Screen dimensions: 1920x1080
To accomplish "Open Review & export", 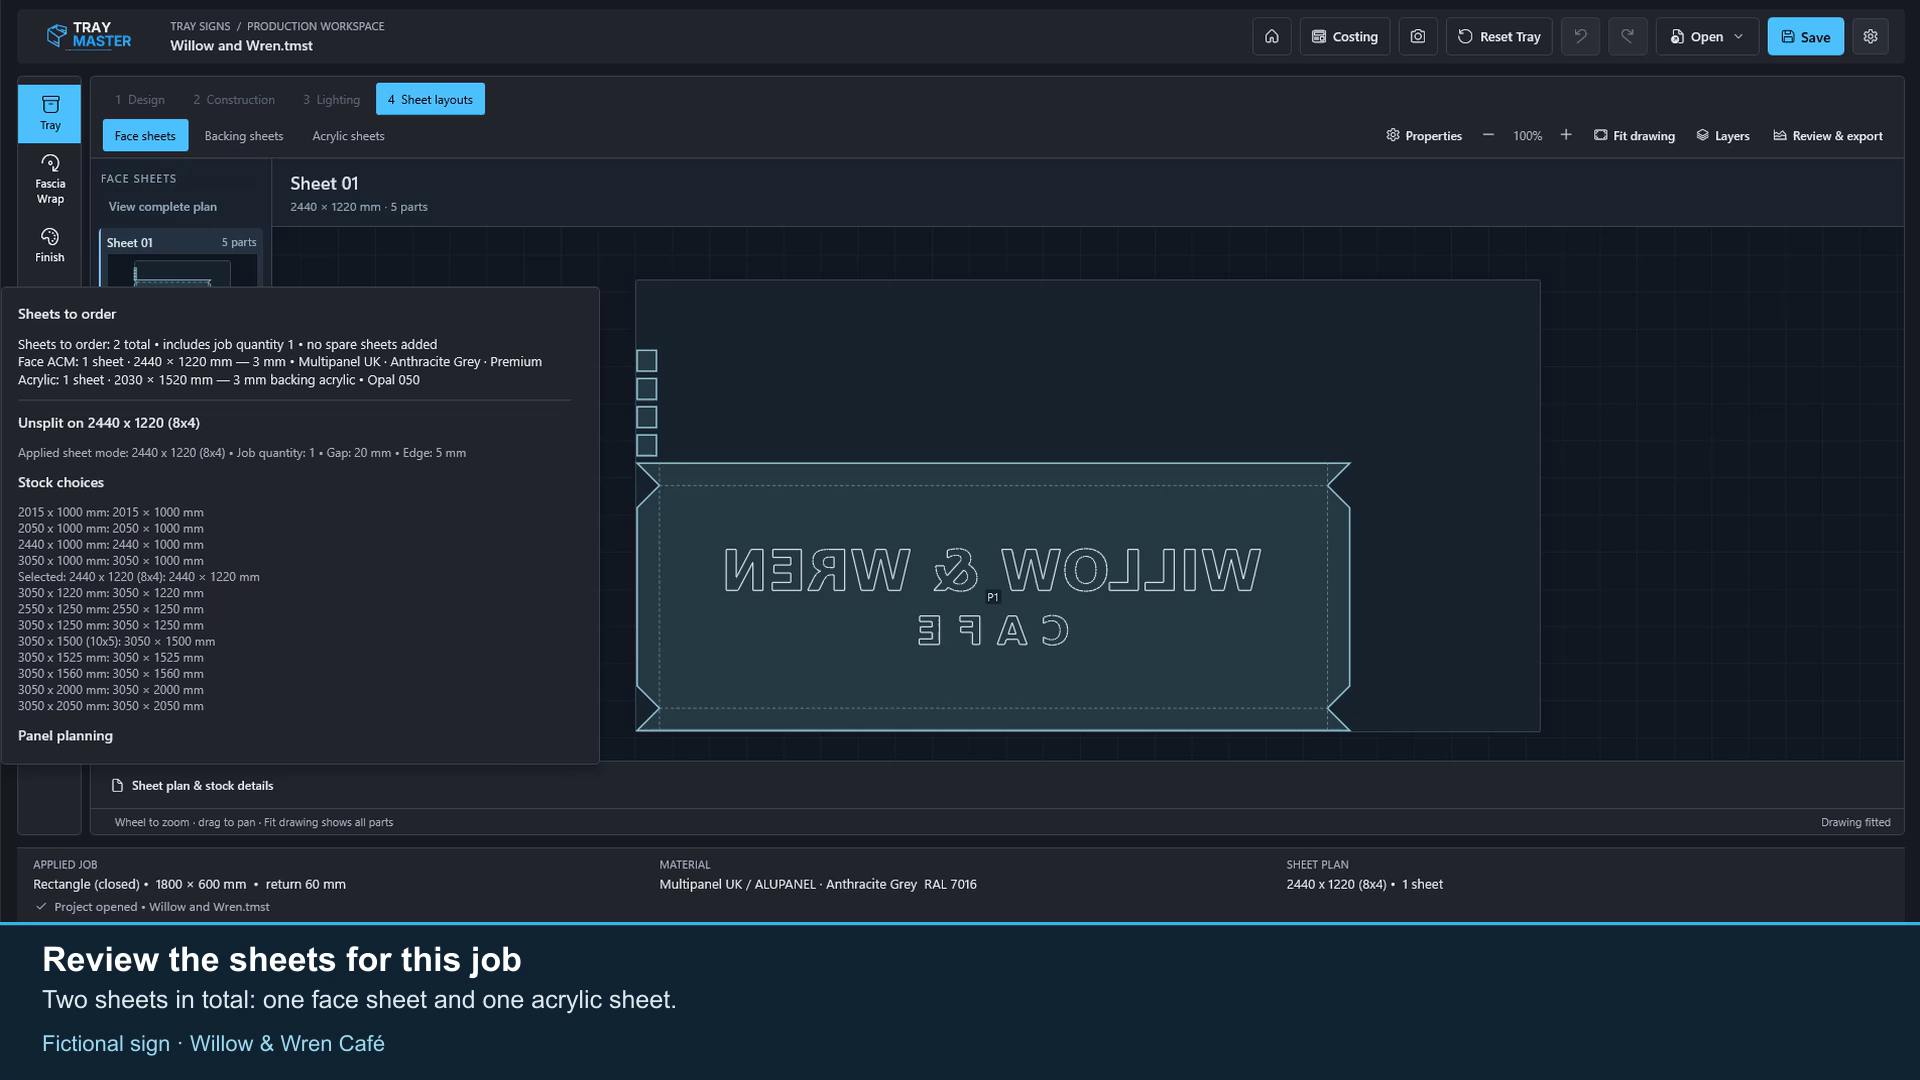I will [1827, 135].
